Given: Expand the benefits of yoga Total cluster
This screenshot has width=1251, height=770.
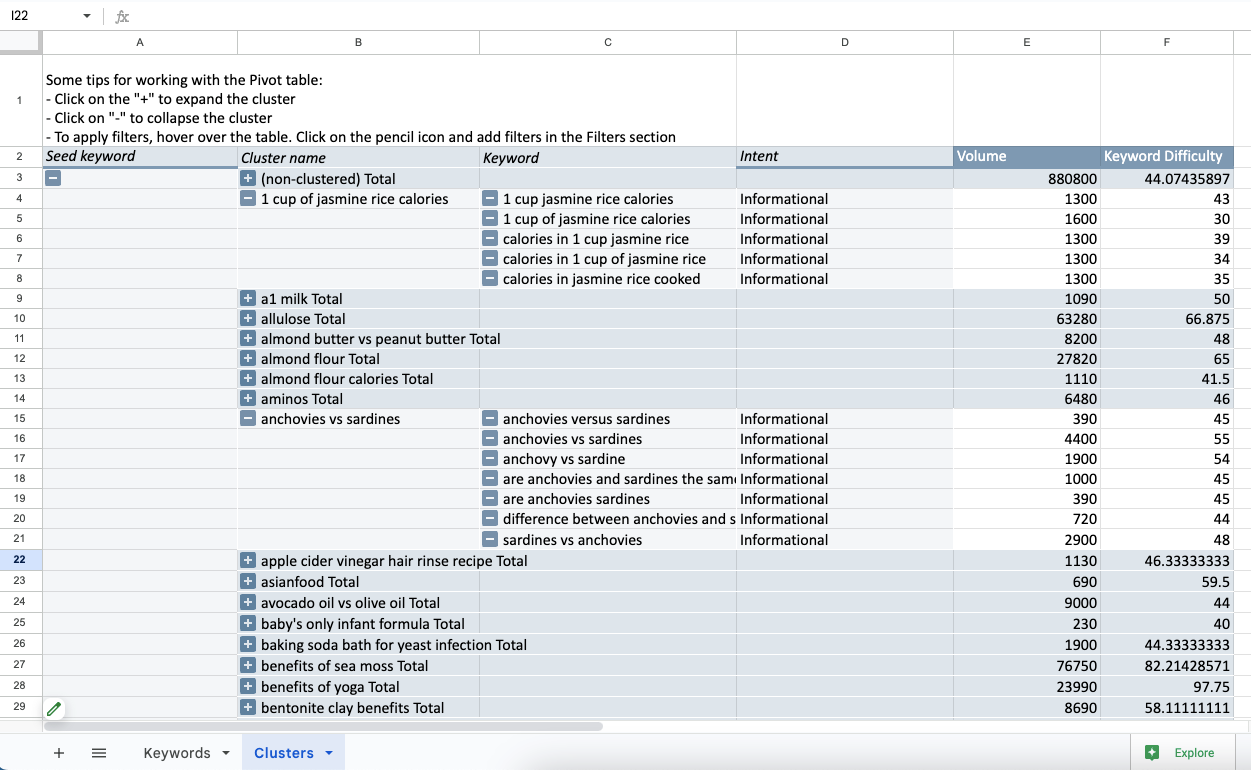Looking at the screenshot, I should coord(248,686).
